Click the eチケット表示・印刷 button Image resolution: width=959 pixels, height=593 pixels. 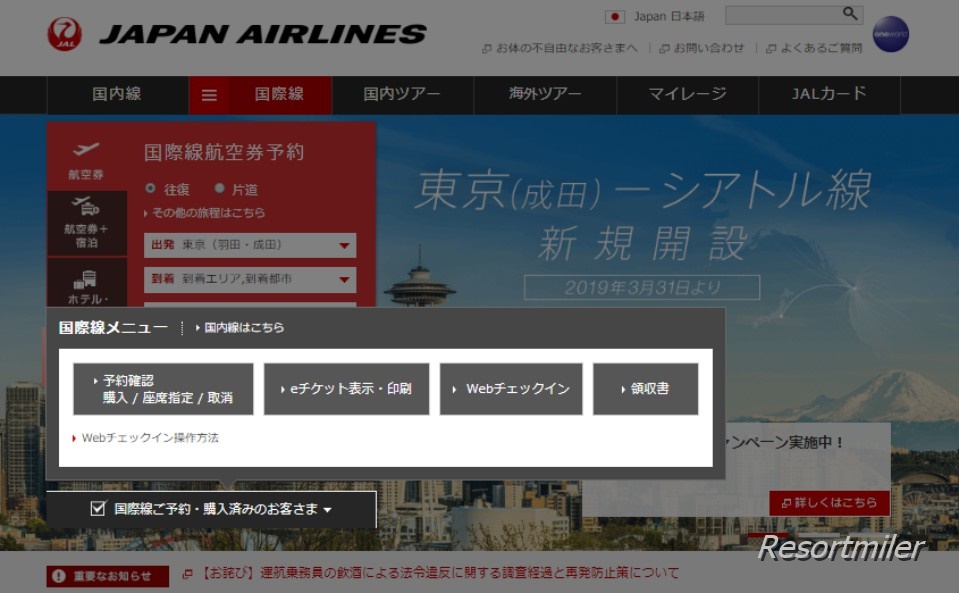pyautogui.click(x=346, y=389)
